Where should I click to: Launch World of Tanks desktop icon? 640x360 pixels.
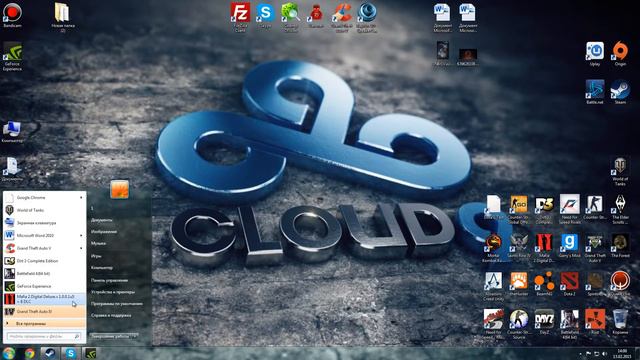pyautogui.click(x=620, y=171)
